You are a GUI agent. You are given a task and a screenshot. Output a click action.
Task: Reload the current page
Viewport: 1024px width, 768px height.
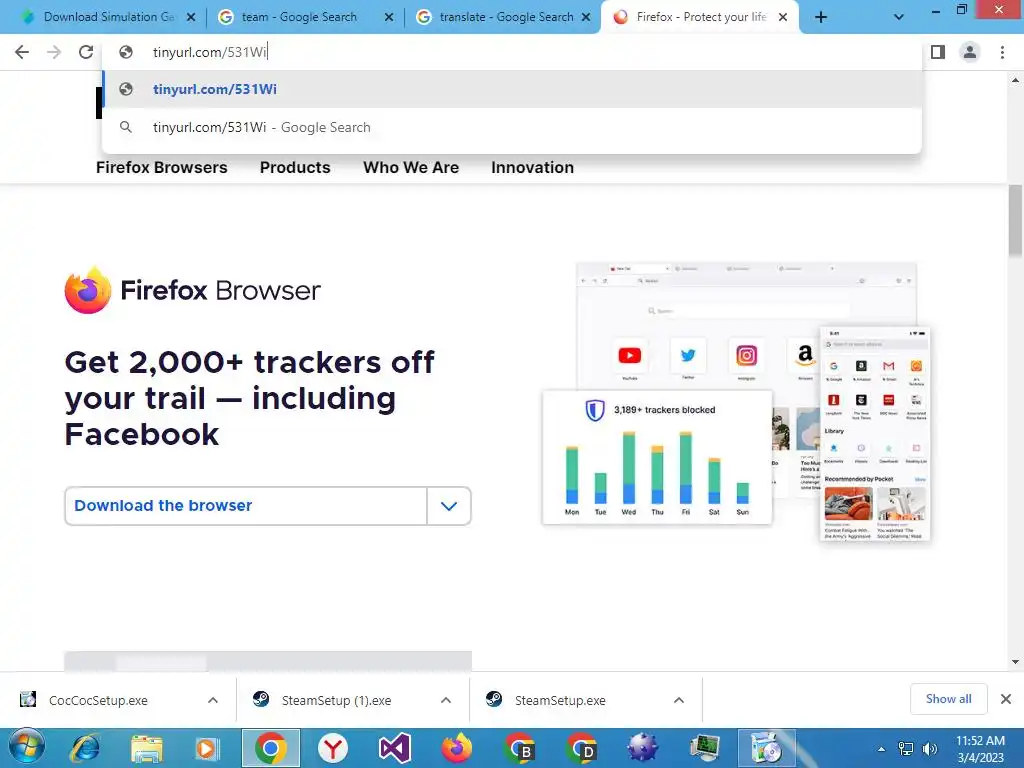click(x=86, y=52)
